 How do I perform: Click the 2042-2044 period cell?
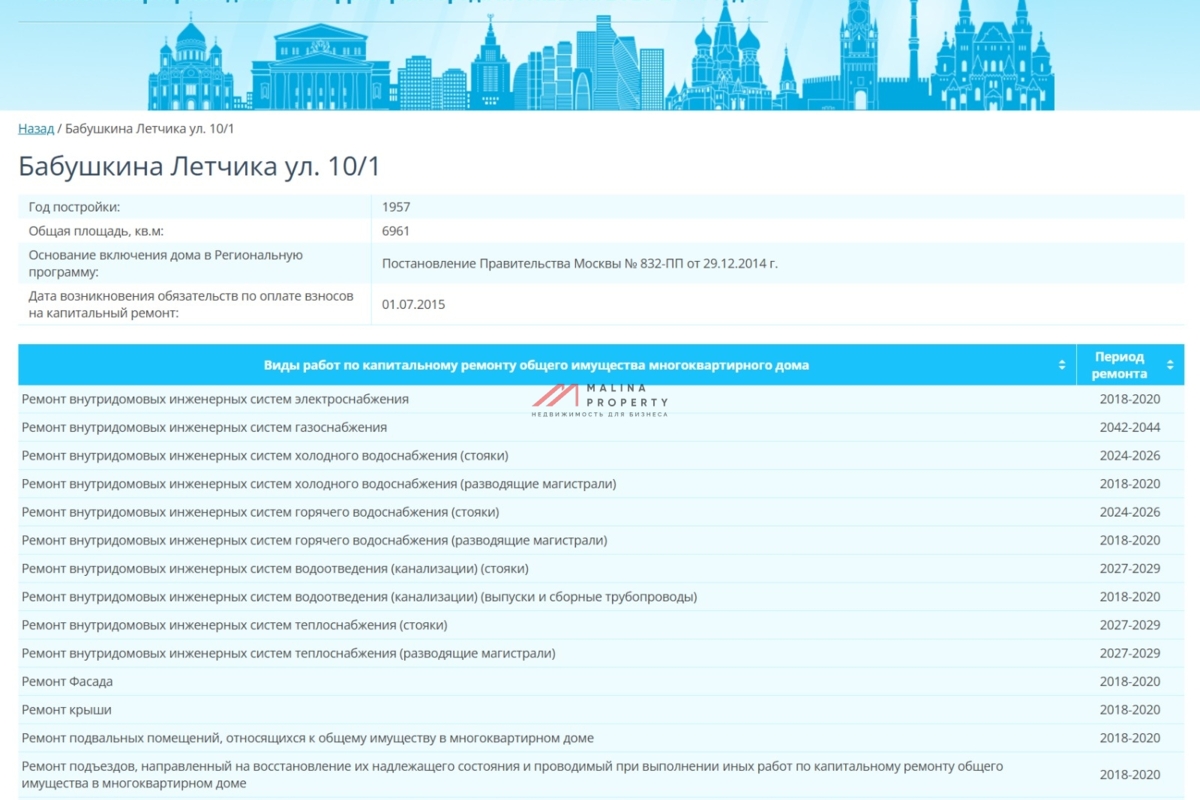(x=1129, y=428)
